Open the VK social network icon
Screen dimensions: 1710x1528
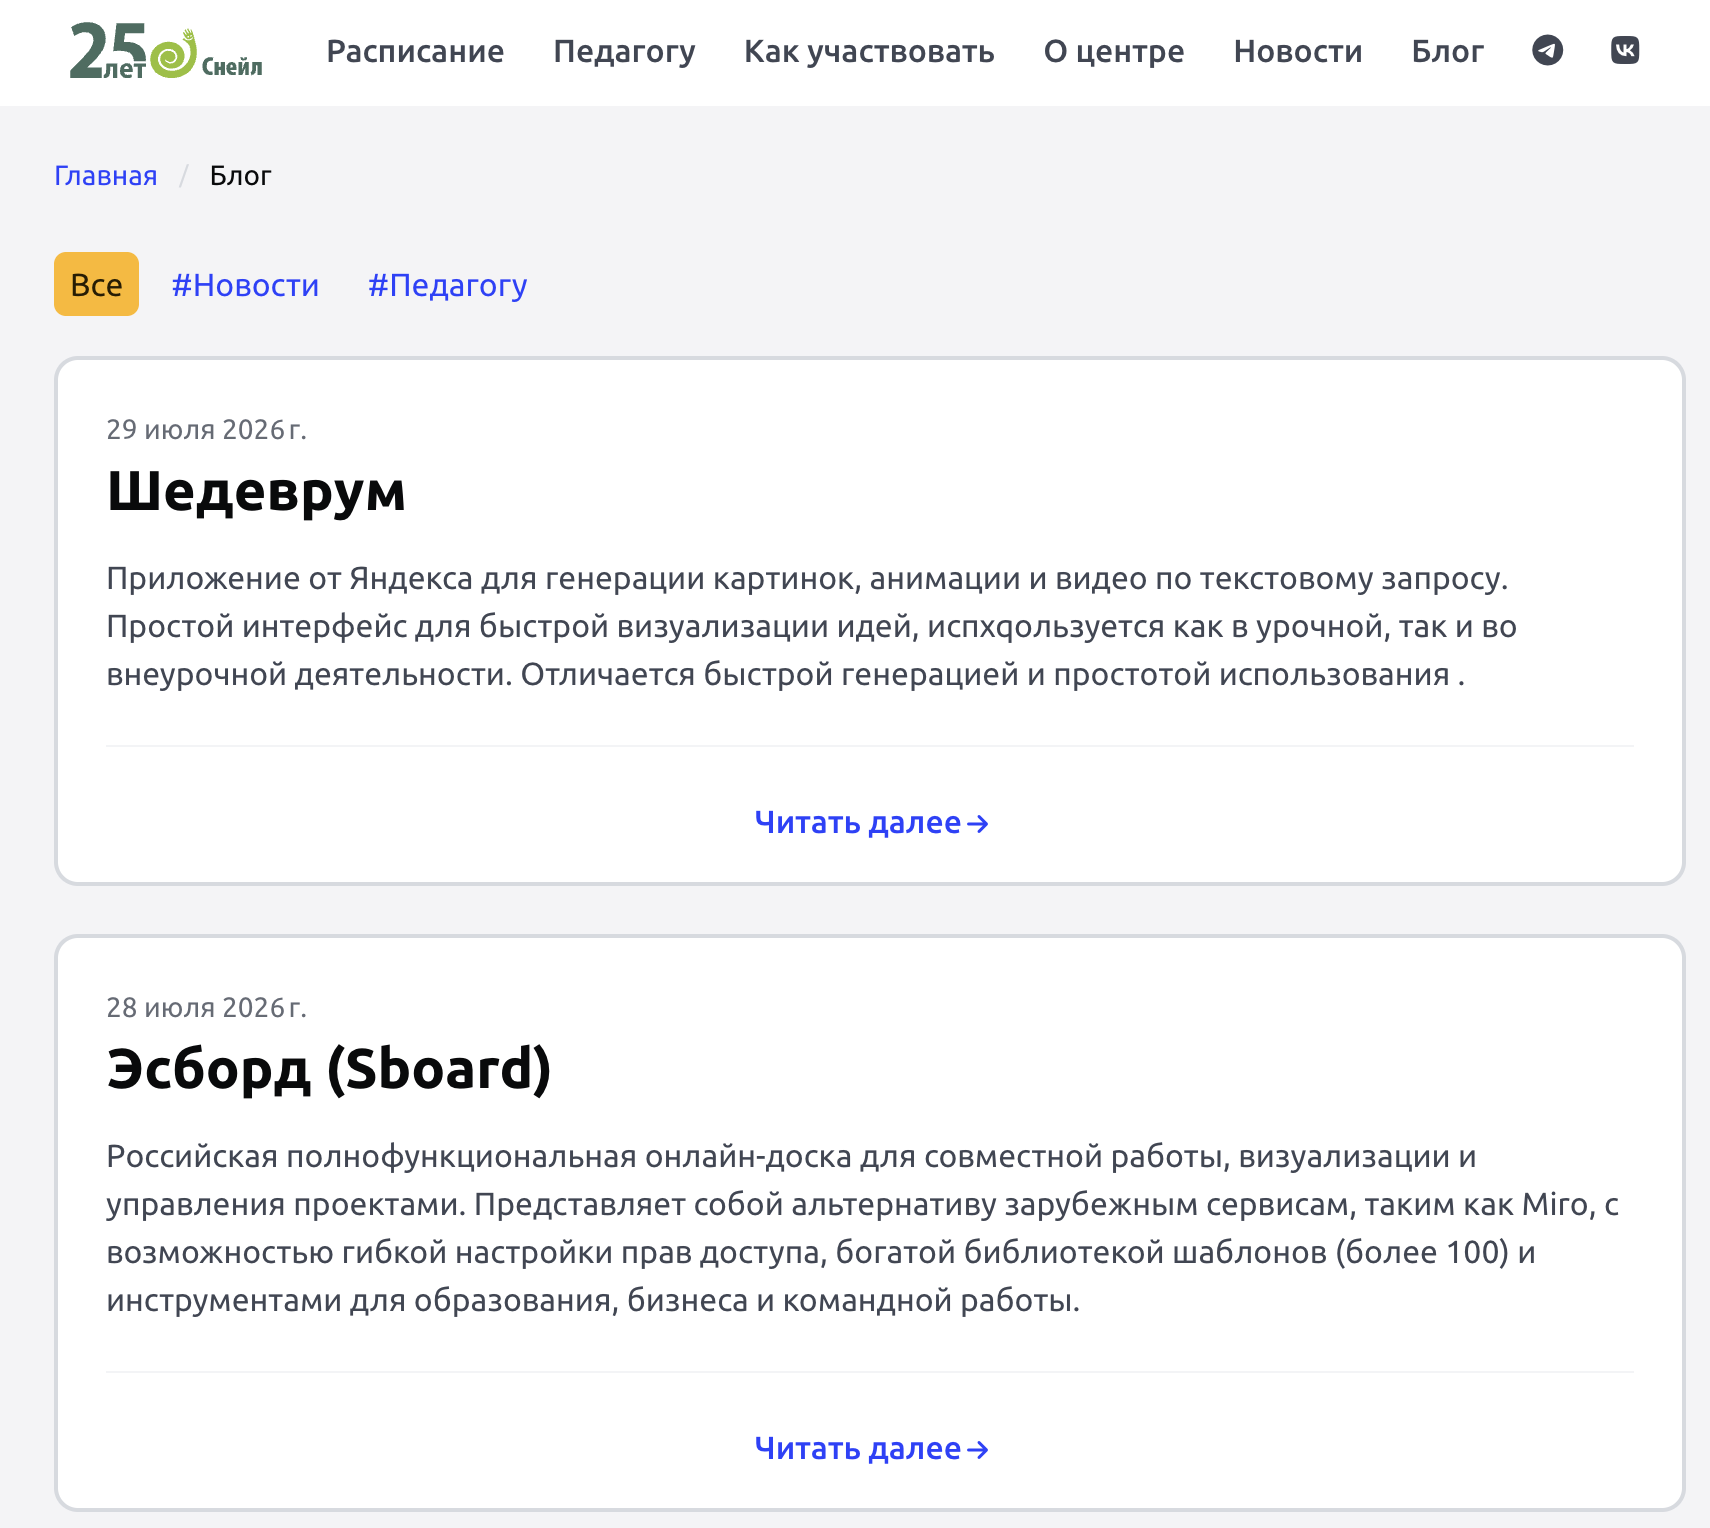[1625, 50]
